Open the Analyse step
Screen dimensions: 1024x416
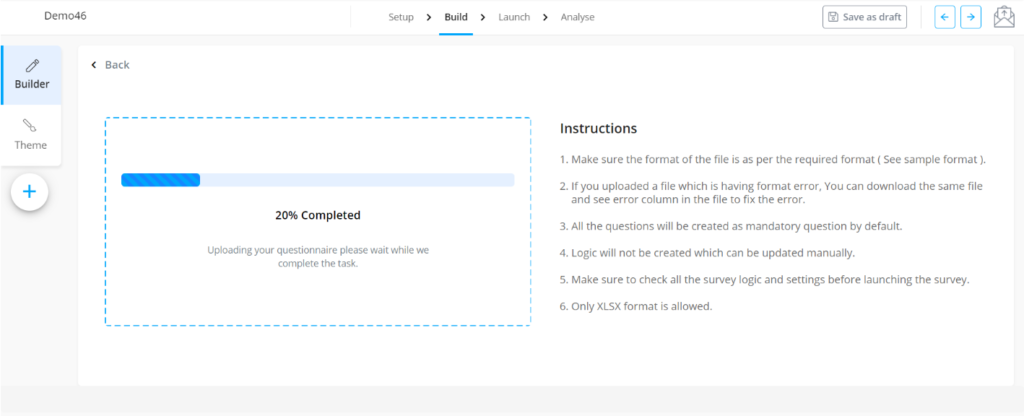[x=578, y=17]
